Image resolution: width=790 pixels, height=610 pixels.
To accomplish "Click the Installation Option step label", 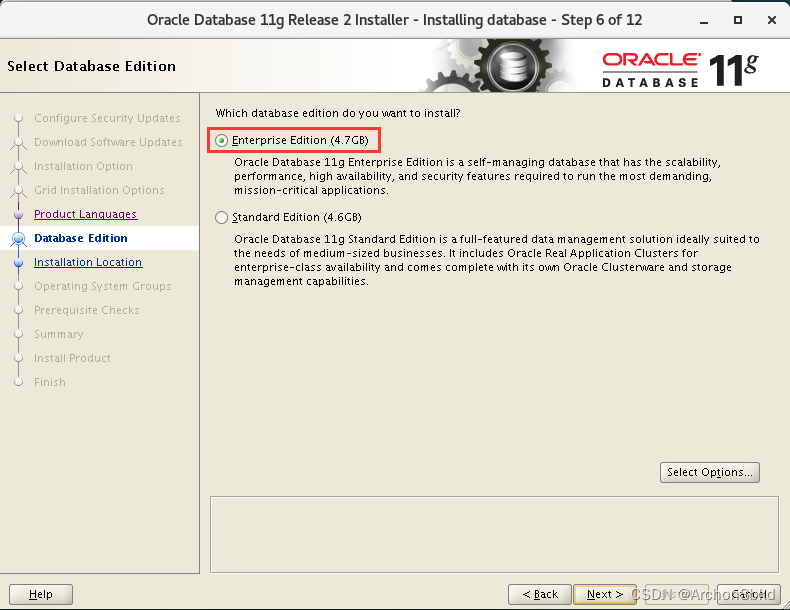I will tap(83, 166).
